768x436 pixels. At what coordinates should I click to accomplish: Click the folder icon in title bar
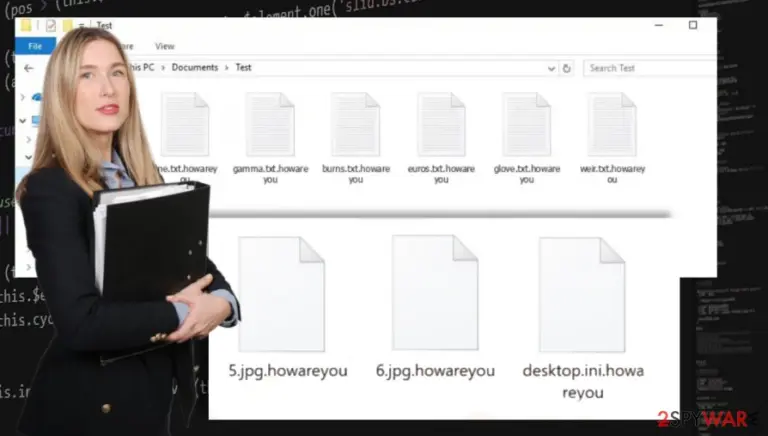point(26,25)
